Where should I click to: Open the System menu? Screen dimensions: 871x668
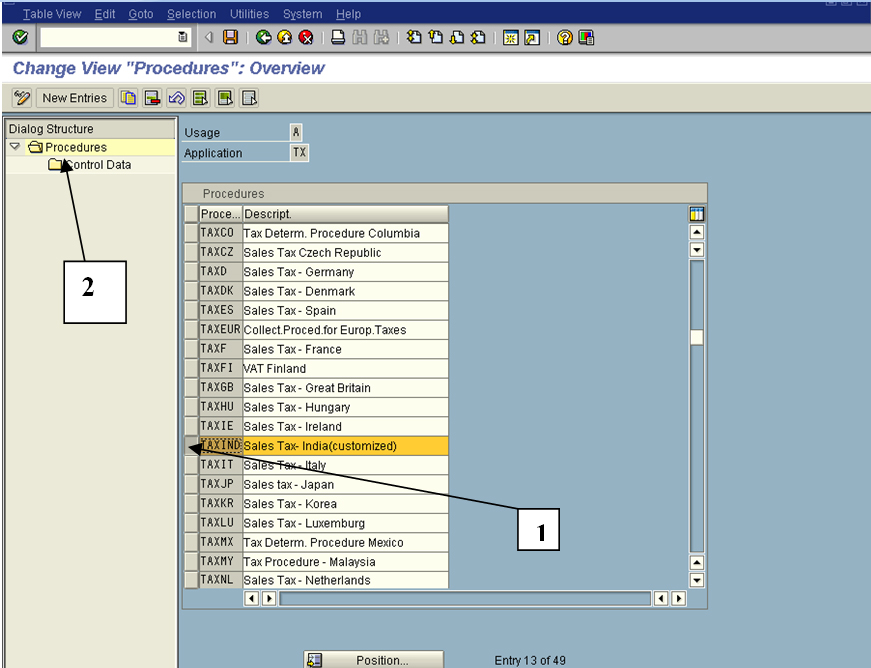(302, 14)
